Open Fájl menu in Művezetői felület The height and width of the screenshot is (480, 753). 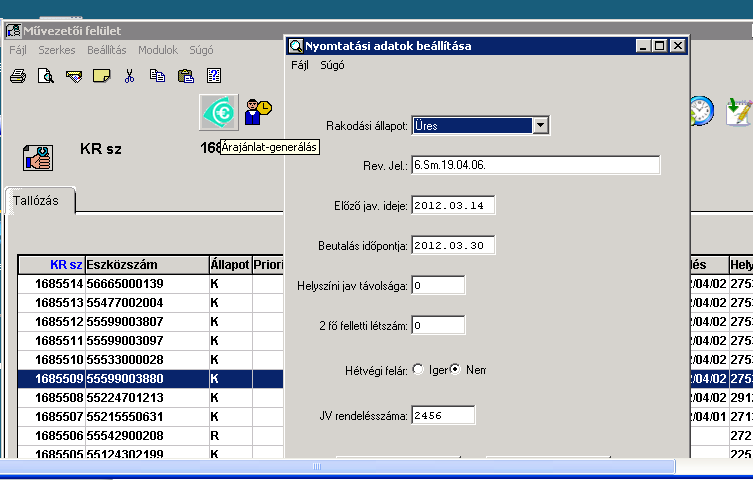18,50
